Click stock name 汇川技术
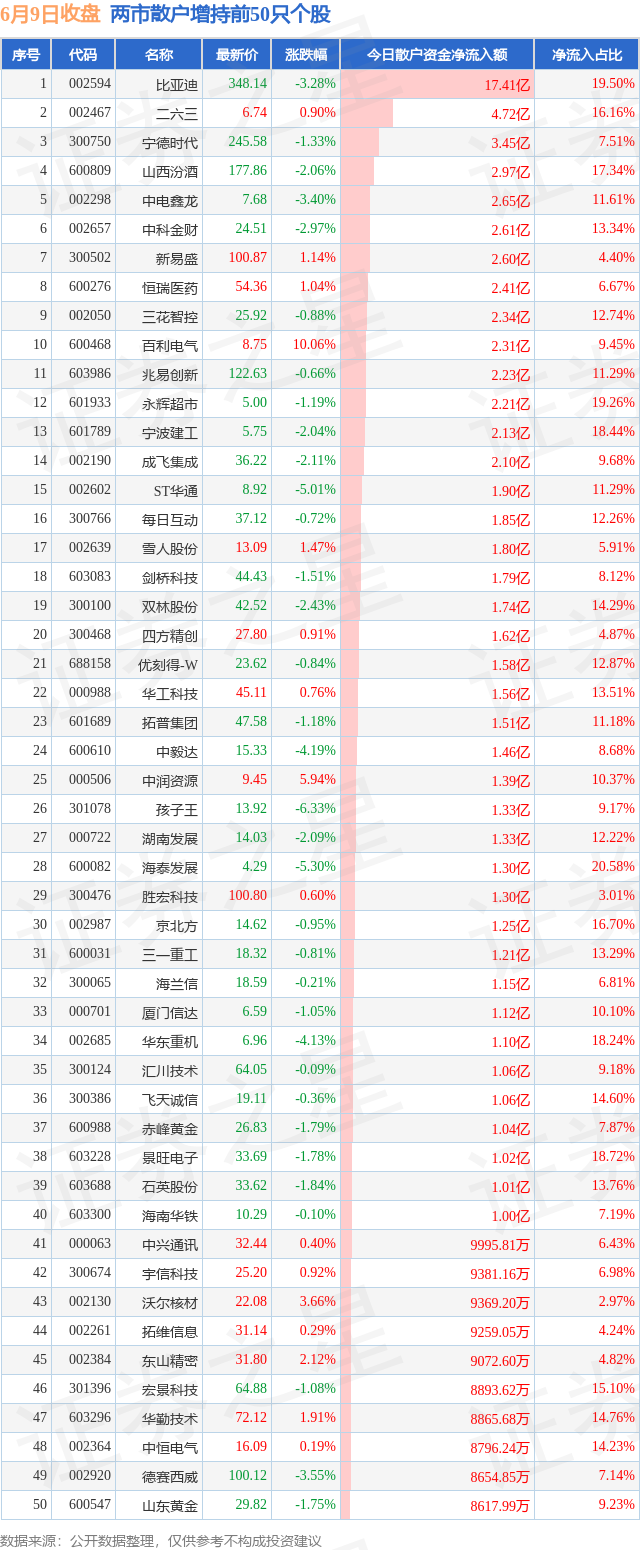Screen dimensions: 640x1550 tap(170, 1071)
